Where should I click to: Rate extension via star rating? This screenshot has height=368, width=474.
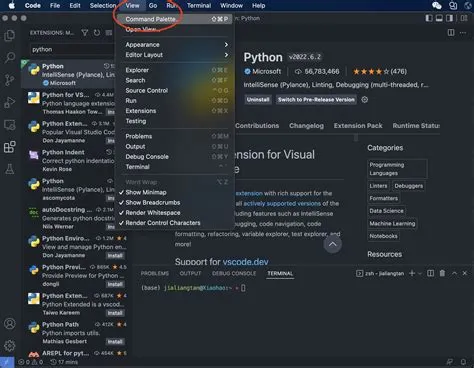point(371,71)
